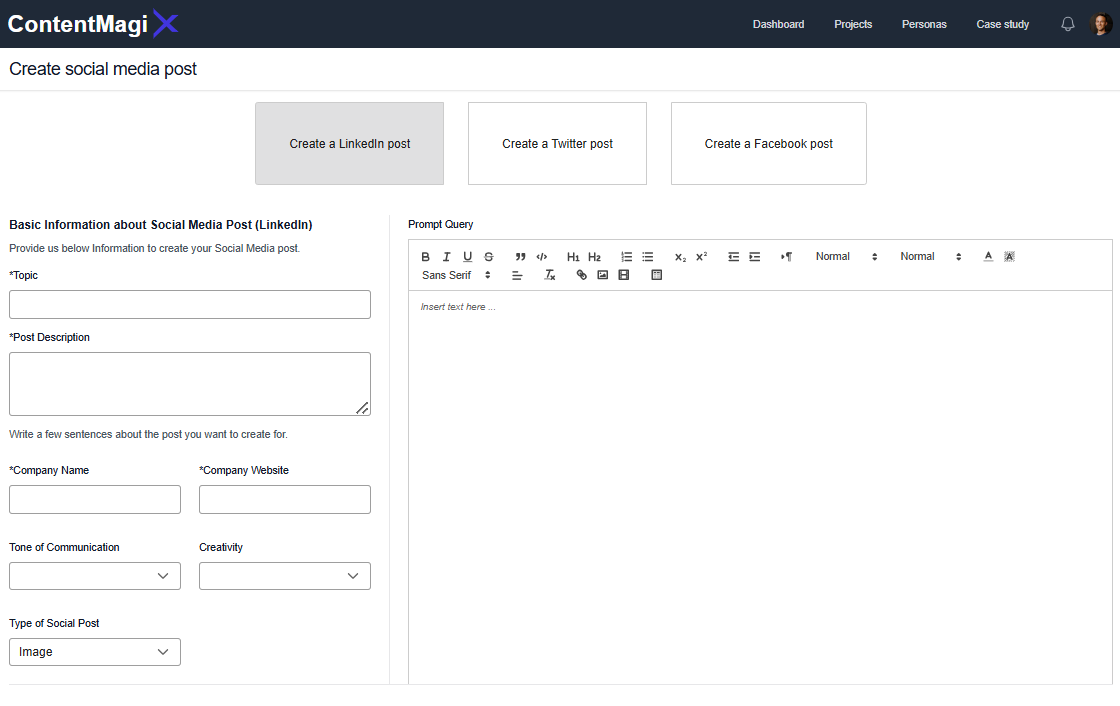
Task: Apply strikethrough formatting
Action: click(x=489, y=257)
